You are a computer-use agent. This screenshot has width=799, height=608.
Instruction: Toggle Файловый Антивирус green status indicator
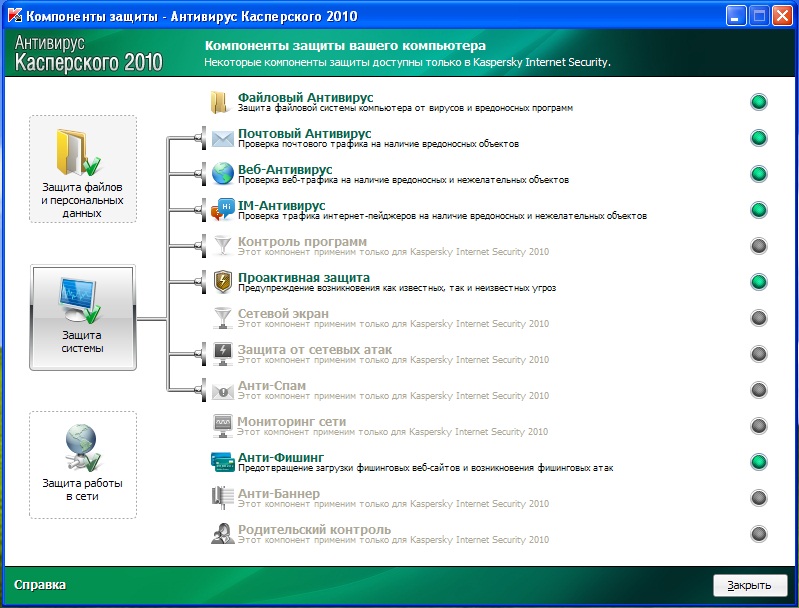[x=759, y=102]
